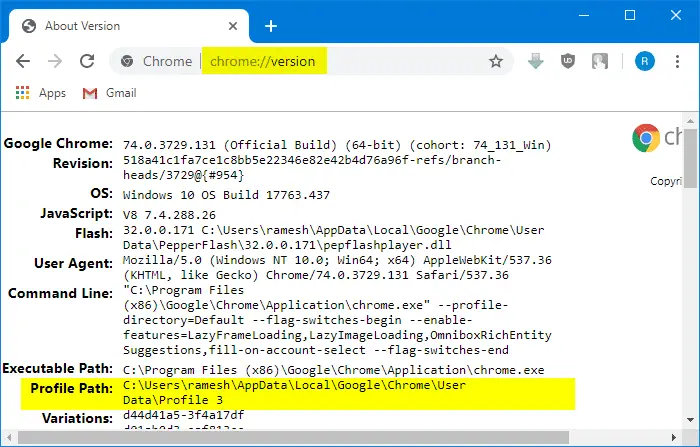The image size is (700, 447).
Task: Reload the About Version page
Action: click(x=87, y=61)
